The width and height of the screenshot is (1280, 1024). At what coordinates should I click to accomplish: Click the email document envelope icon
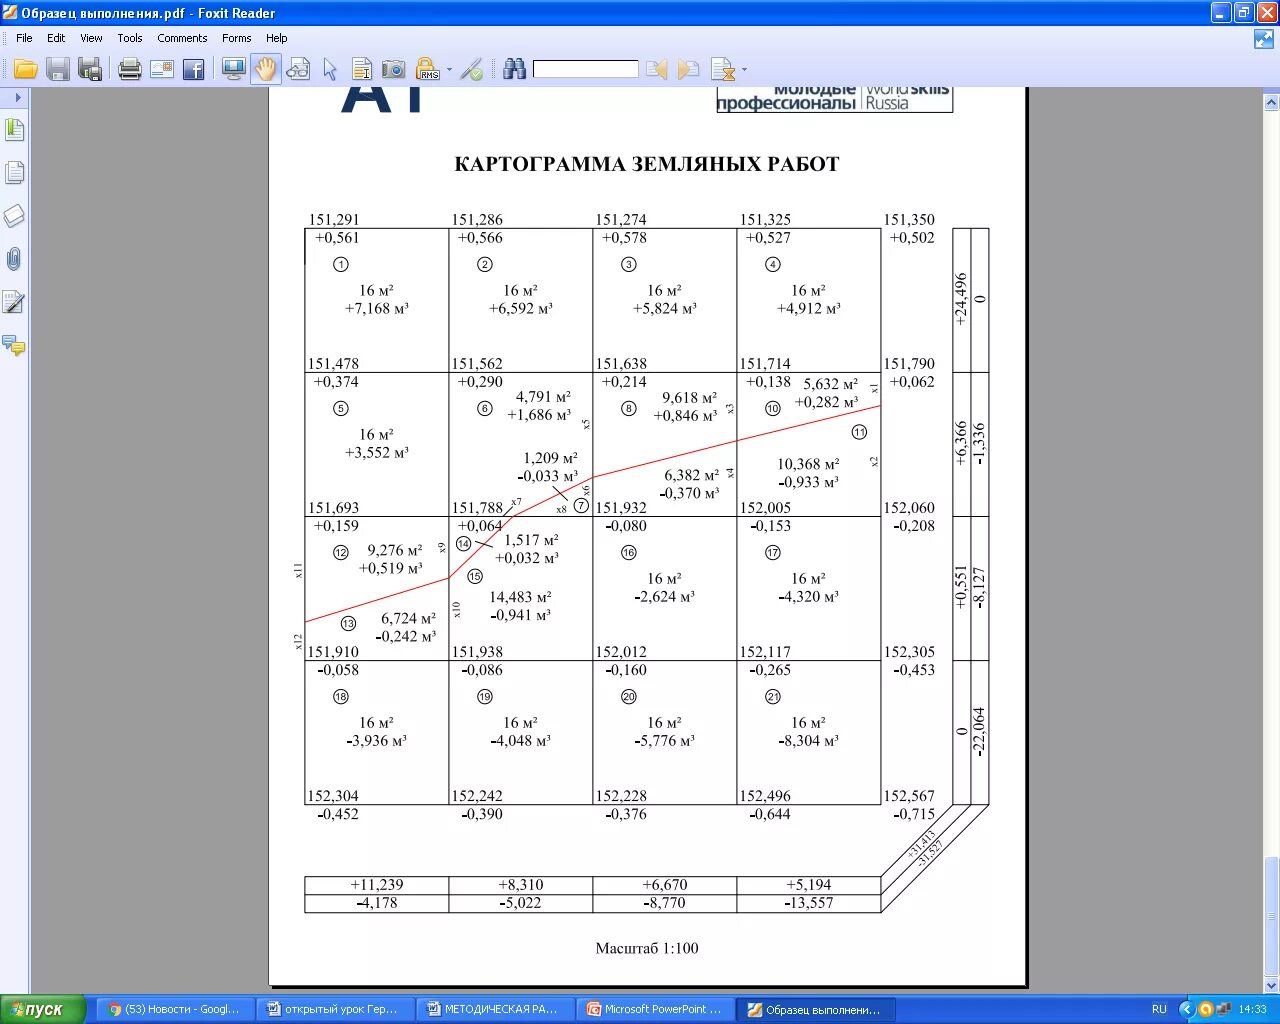tap(162, 69)
